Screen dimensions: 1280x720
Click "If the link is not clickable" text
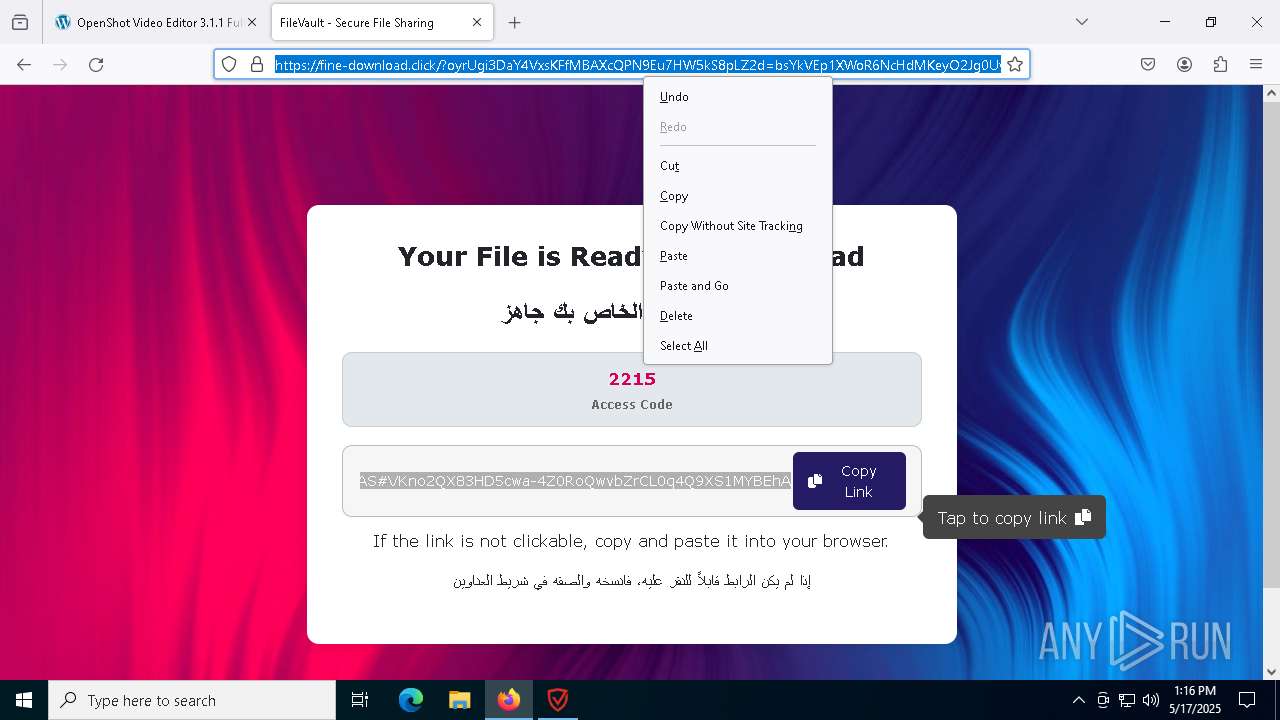click(630, 541)
